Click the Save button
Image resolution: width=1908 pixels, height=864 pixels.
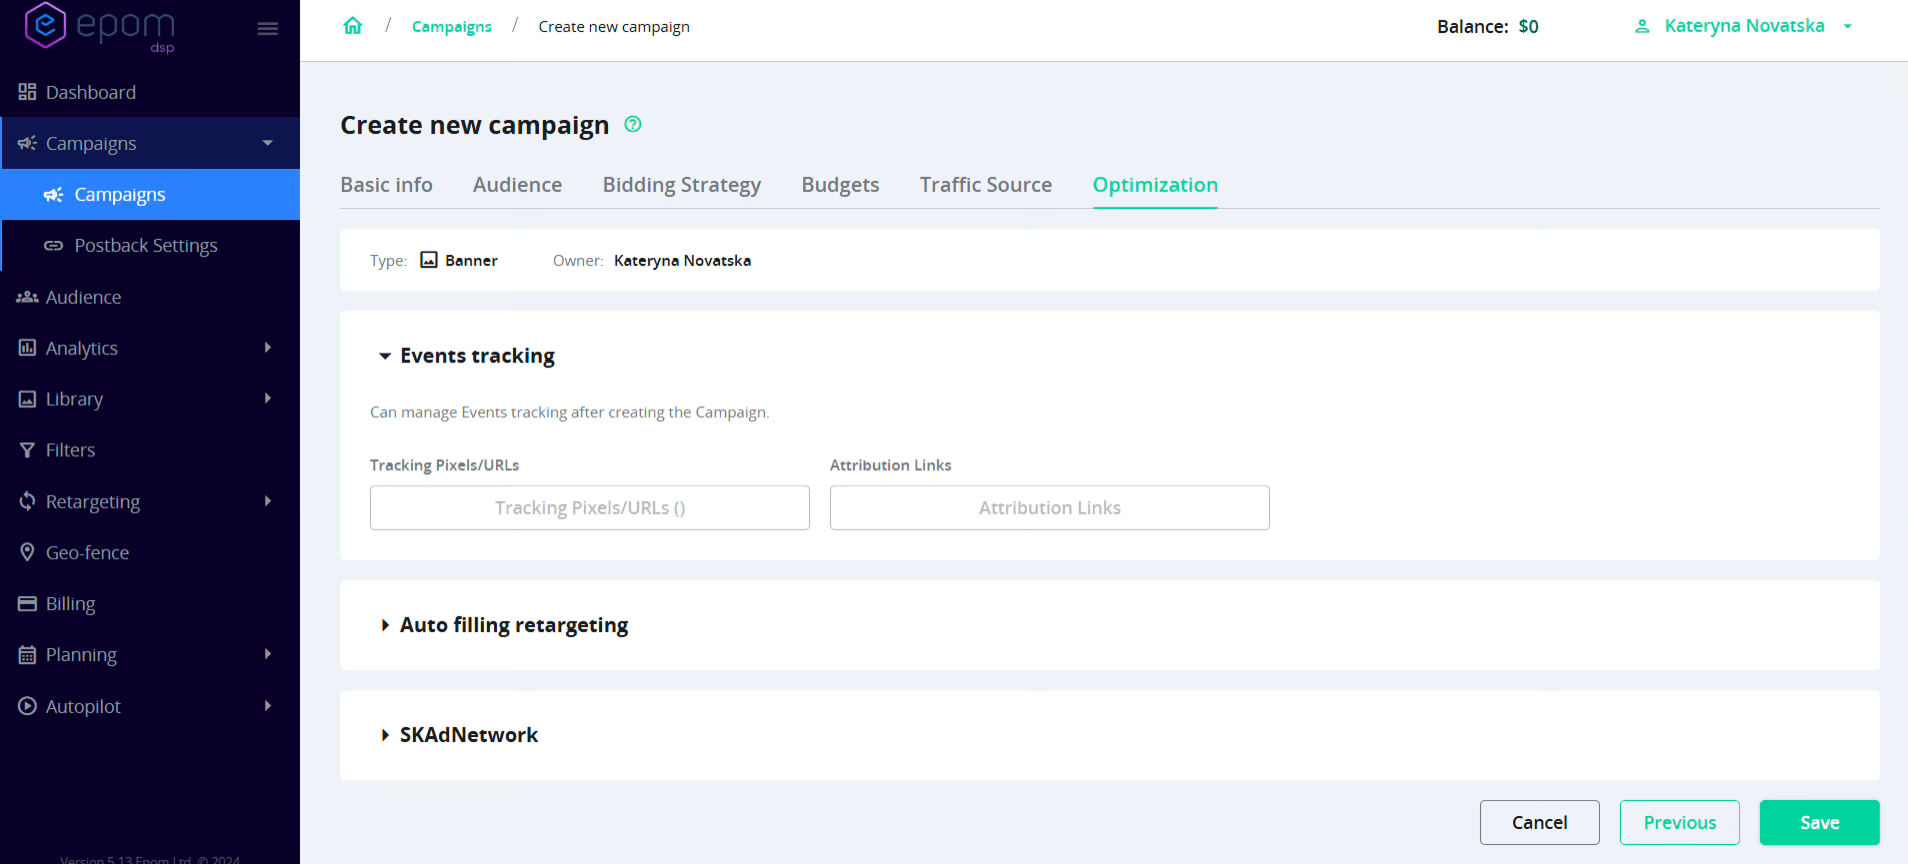click(x=1819, y=822)
